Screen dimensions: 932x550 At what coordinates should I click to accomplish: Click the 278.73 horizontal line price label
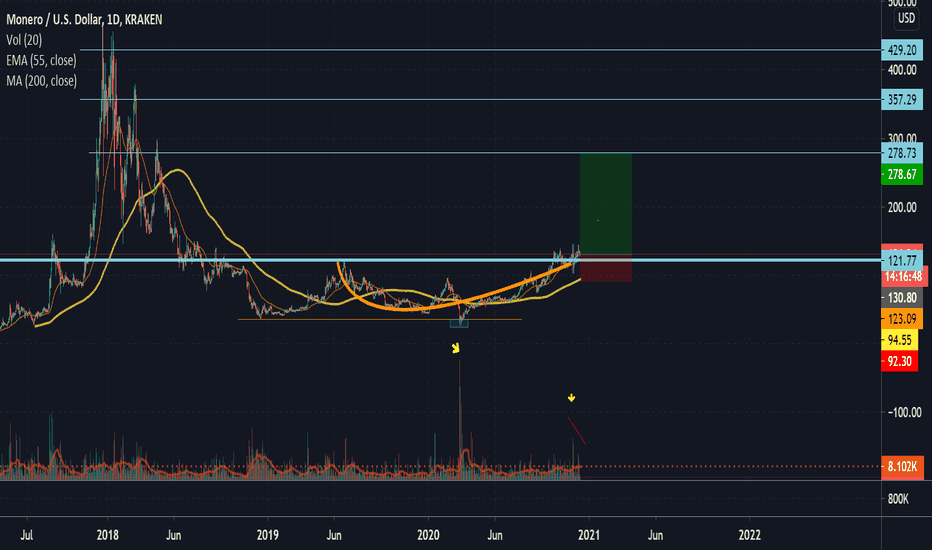(902, 153)
